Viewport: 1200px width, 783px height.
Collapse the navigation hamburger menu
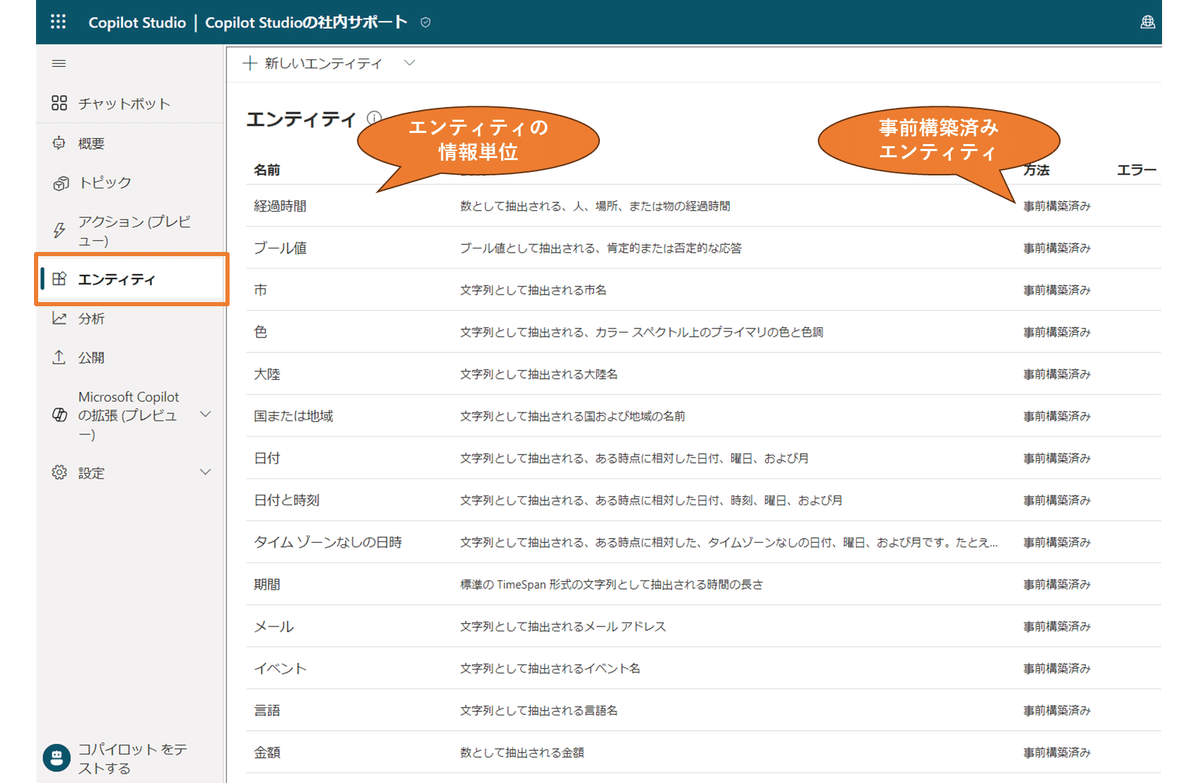[x=59, y=63]
